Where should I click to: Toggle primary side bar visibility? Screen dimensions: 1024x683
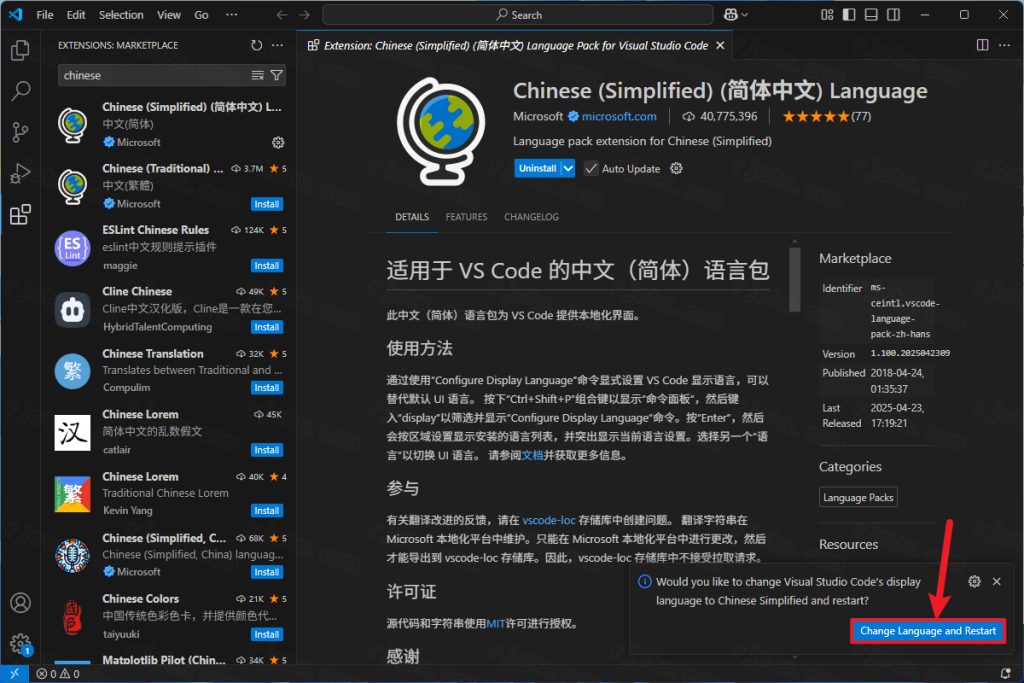849,14
